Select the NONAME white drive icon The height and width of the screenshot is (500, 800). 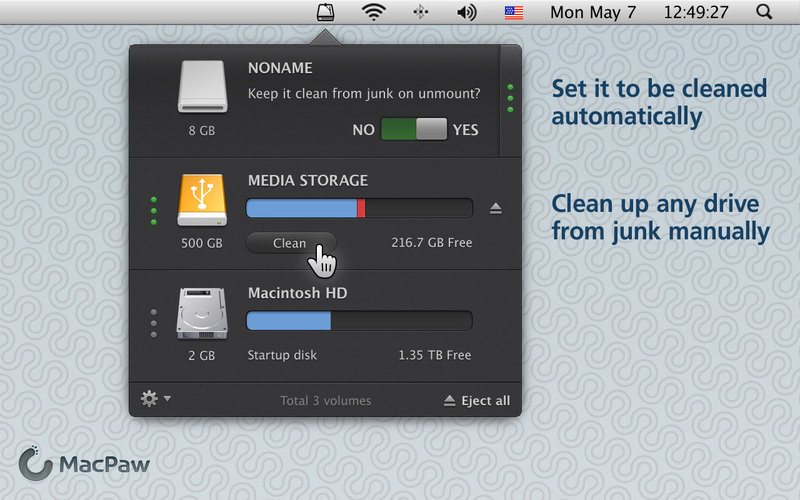coord(202,87)
